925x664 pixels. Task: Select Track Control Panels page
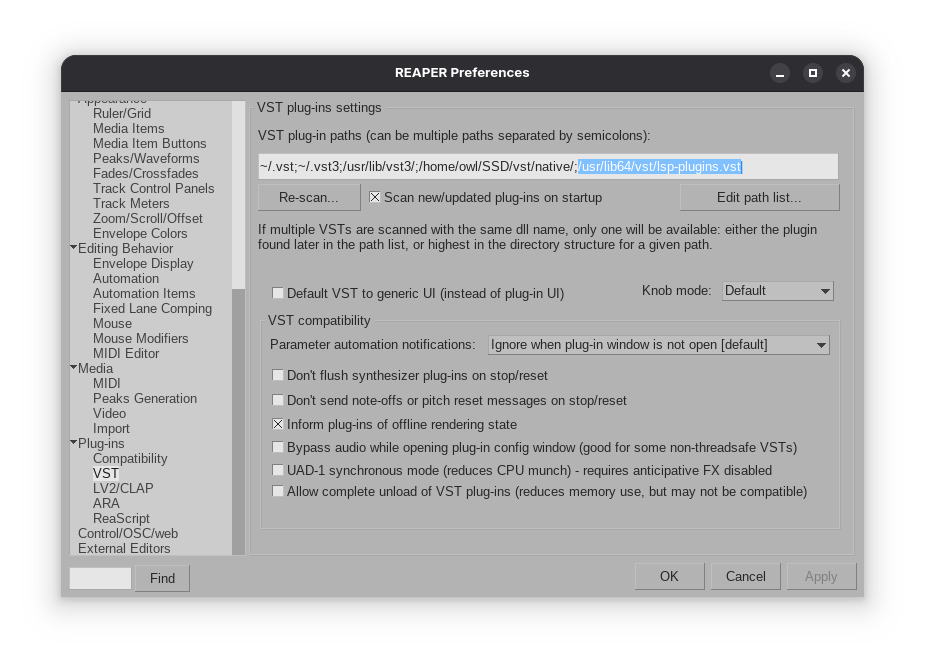tap(153, 188)
